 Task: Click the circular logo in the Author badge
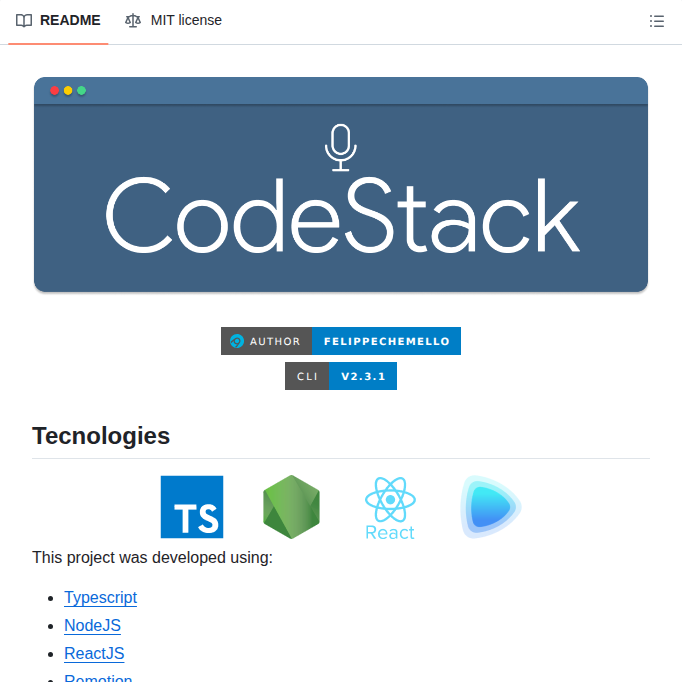tap(237, 341)
